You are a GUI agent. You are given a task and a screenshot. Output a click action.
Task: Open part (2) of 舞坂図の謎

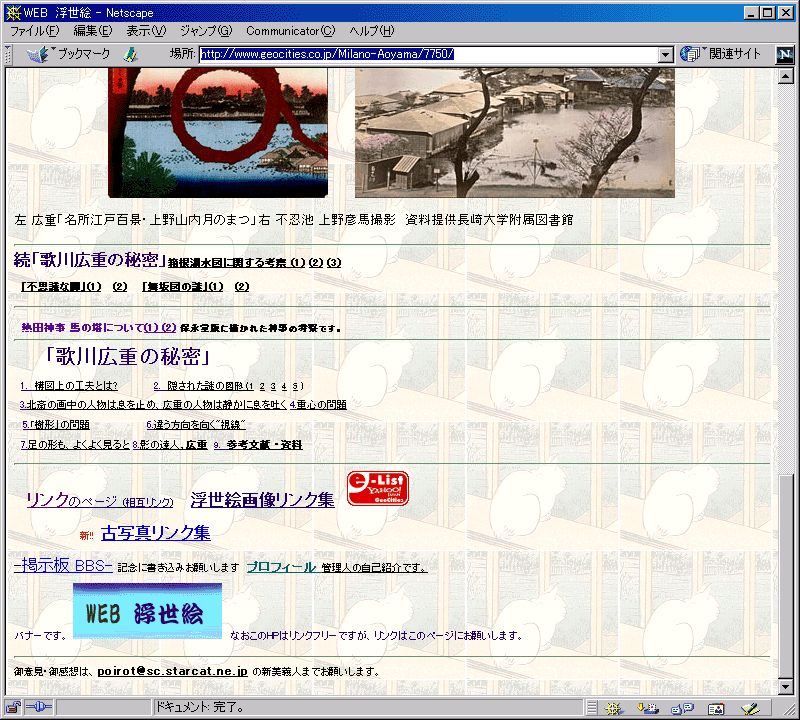pyautogui.click(x=242, y=287)
